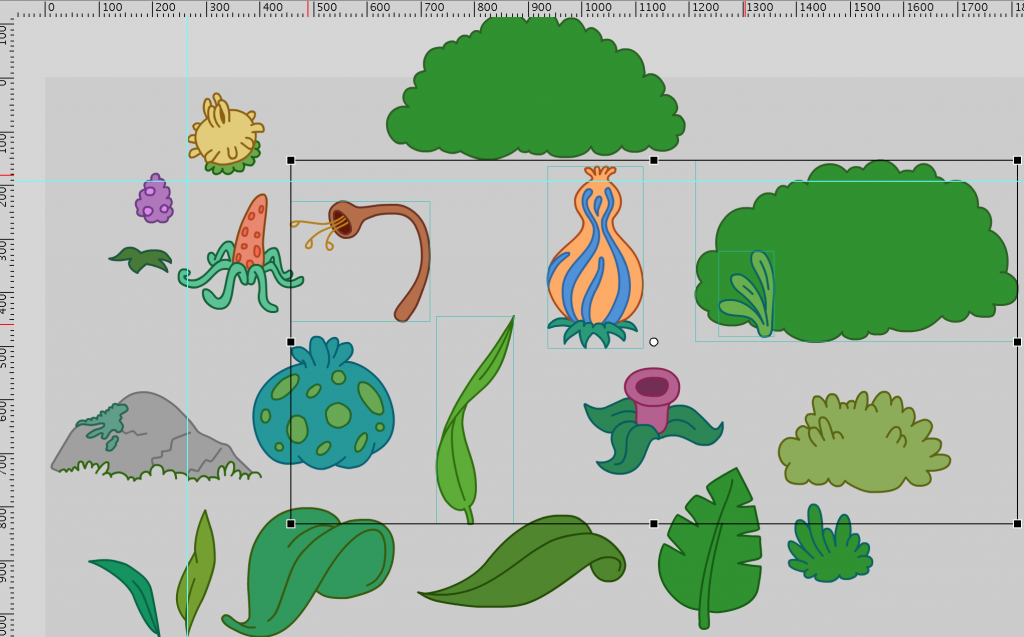Select the large green bush at top
This screenshot has height=637, width=1024.
click(534, 95)
